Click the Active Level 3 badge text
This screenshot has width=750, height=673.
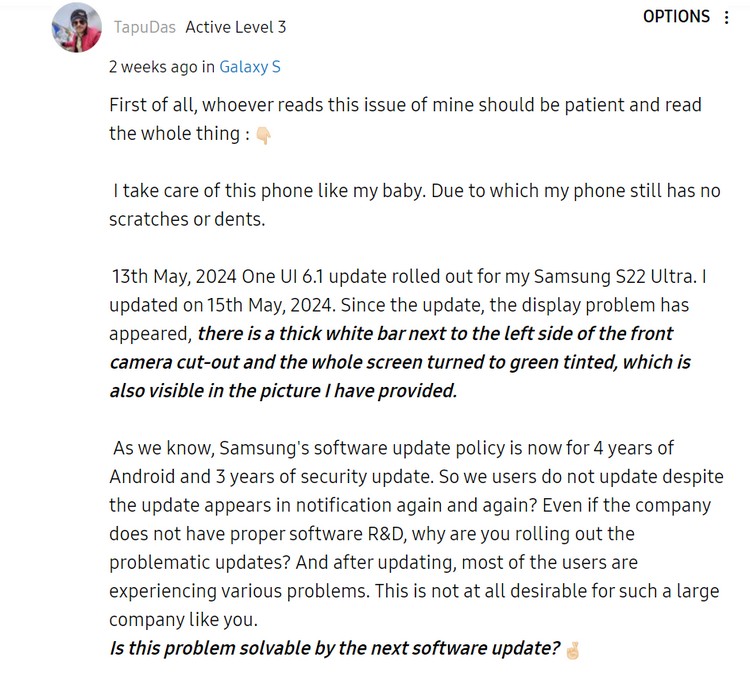tap(236, 27)
